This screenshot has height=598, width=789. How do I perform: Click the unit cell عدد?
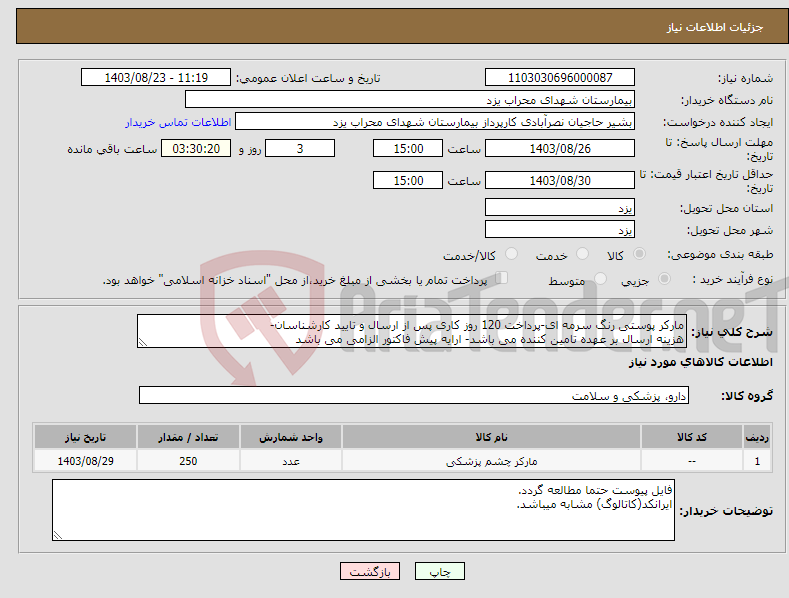(291, 461)
